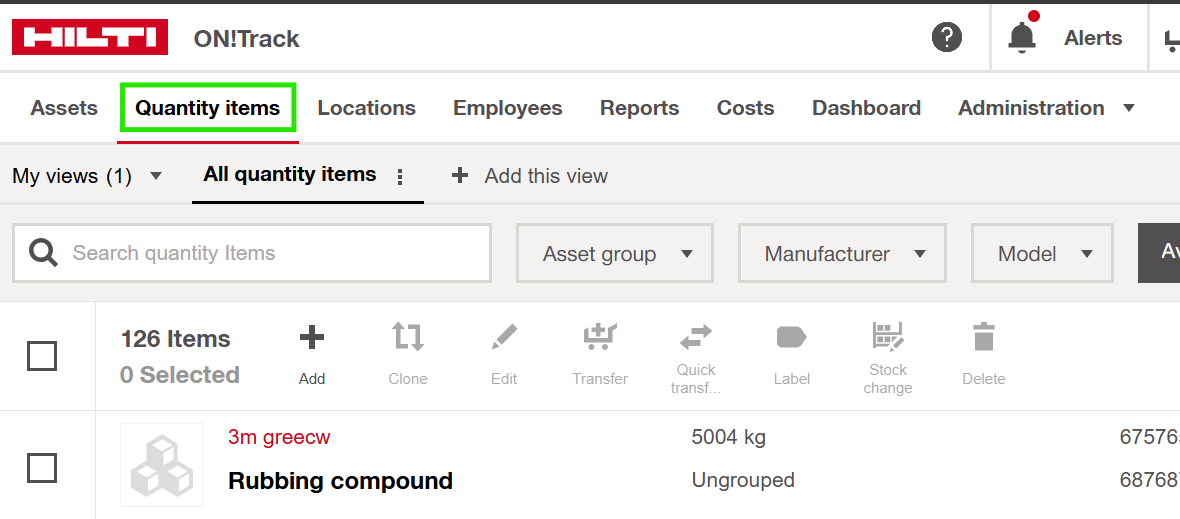The image size is (1180, 519).
Task: Click the magnifying glass search icon
Action: 44,253
